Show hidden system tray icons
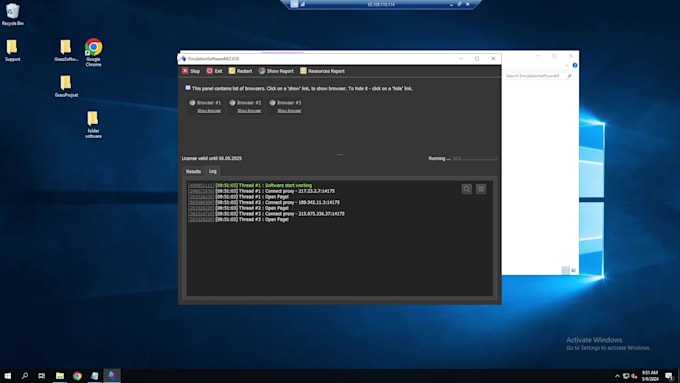 [x=617, y=376]
